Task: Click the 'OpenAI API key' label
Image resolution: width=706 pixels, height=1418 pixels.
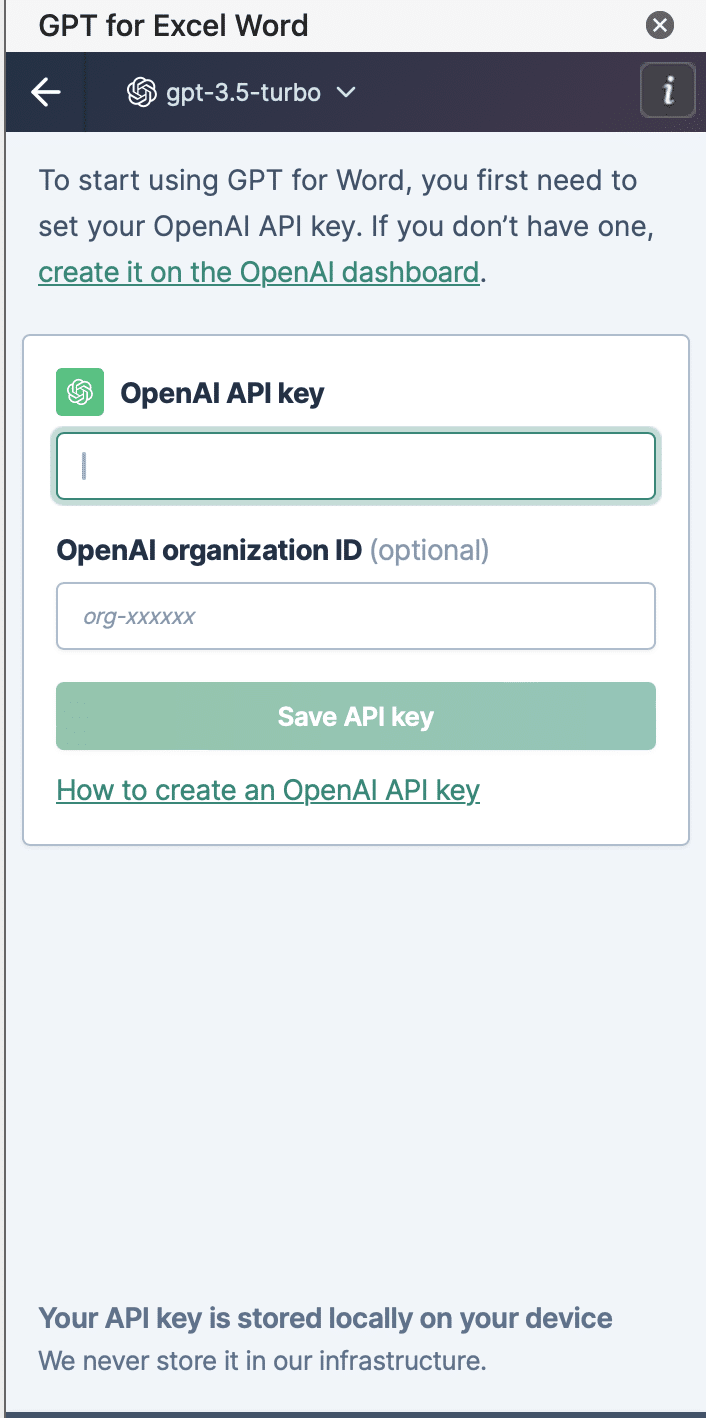Action: [222, 393]
